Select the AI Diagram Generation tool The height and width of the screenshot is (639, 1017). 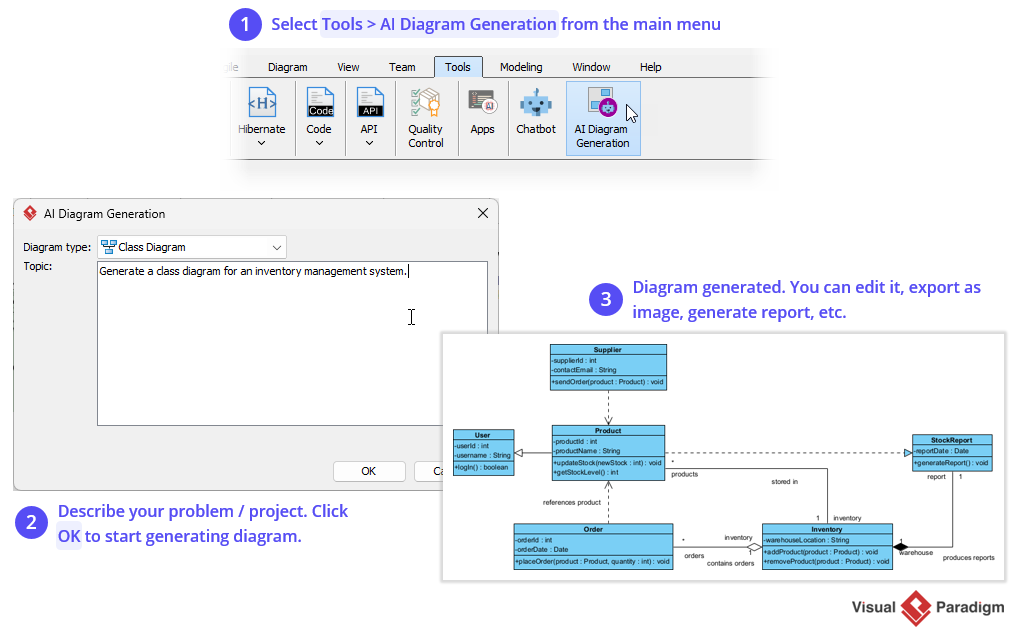[602, 115]
